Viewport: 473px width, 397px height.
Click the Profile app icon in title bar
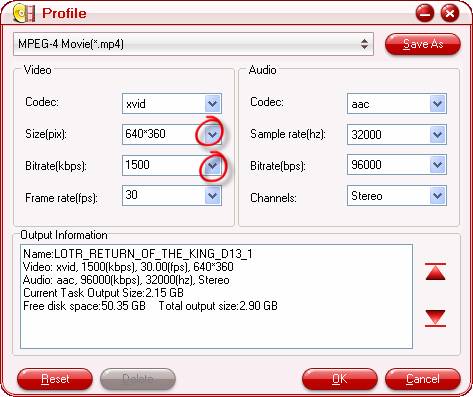[x=24, y=13]
